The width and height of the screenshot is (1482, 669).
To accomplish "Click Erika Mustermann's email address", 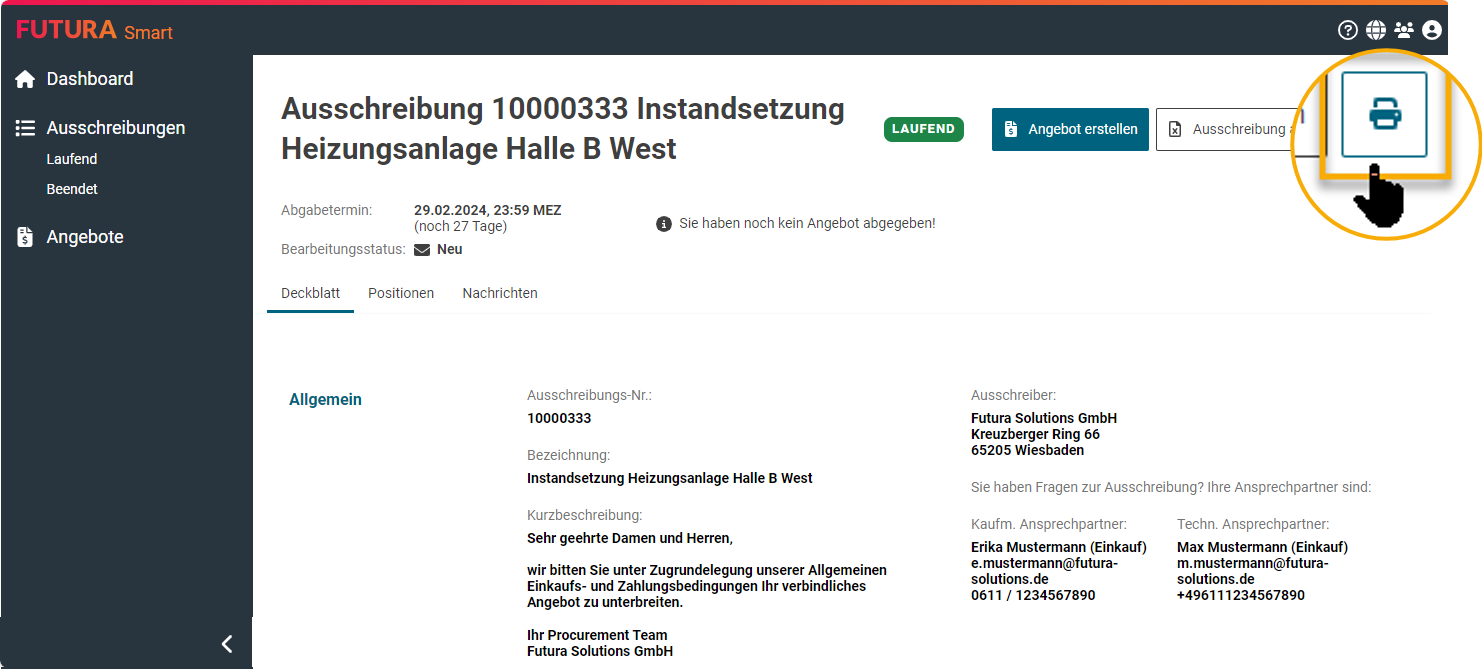I will 1044,571.
